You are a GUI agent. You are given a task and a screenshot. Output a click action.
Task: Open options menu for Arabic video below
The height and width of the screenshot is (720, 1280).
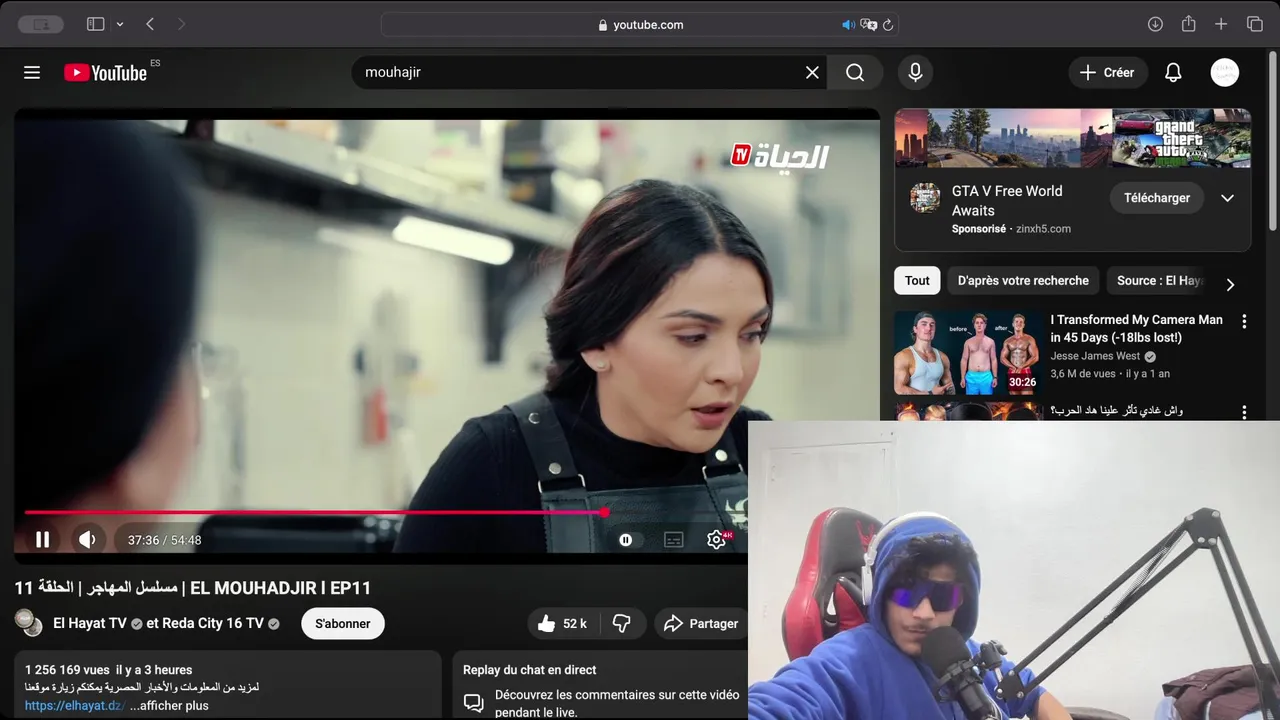point(1244,412)
